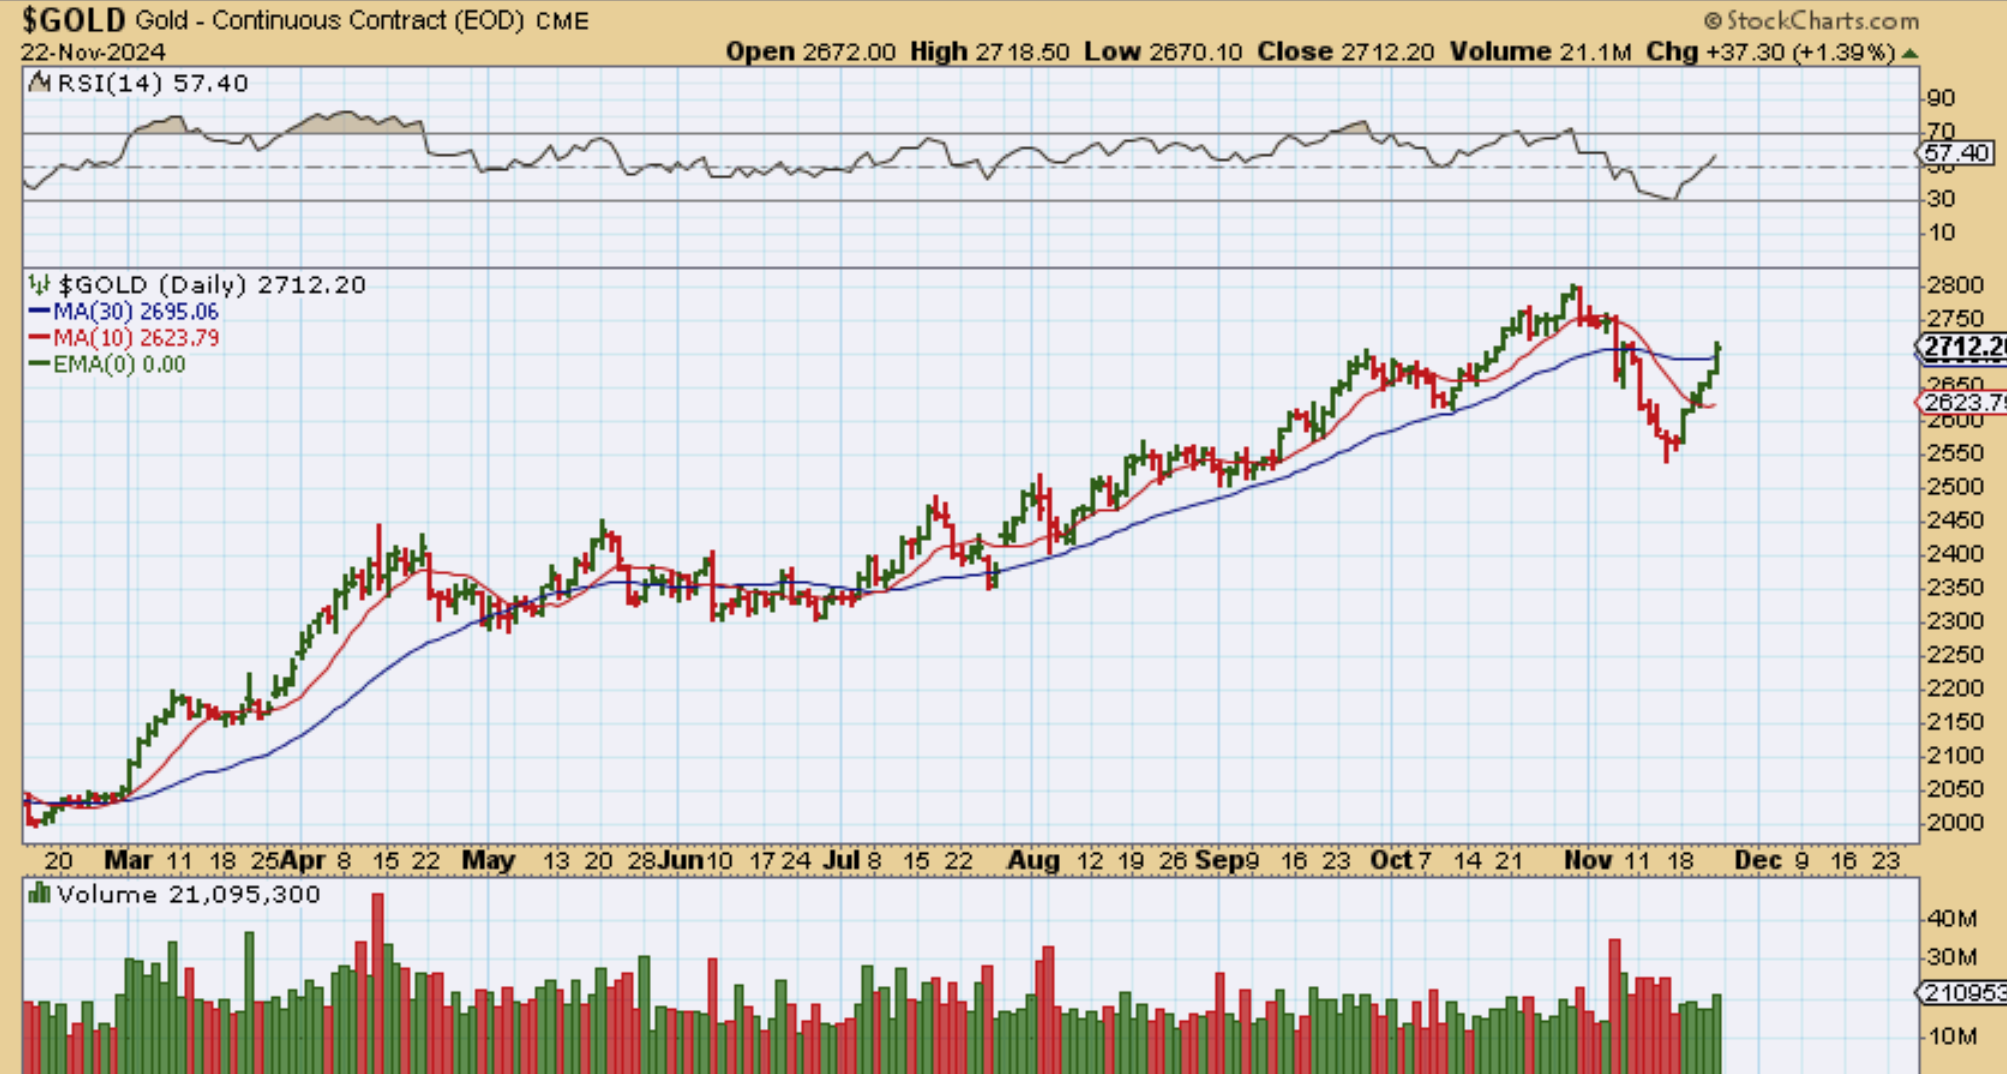Image resolution: width=2007 pixels, height=1074 pixels.
Task: Click the 90 level on the RSI axis
Action: [1940, 98]
